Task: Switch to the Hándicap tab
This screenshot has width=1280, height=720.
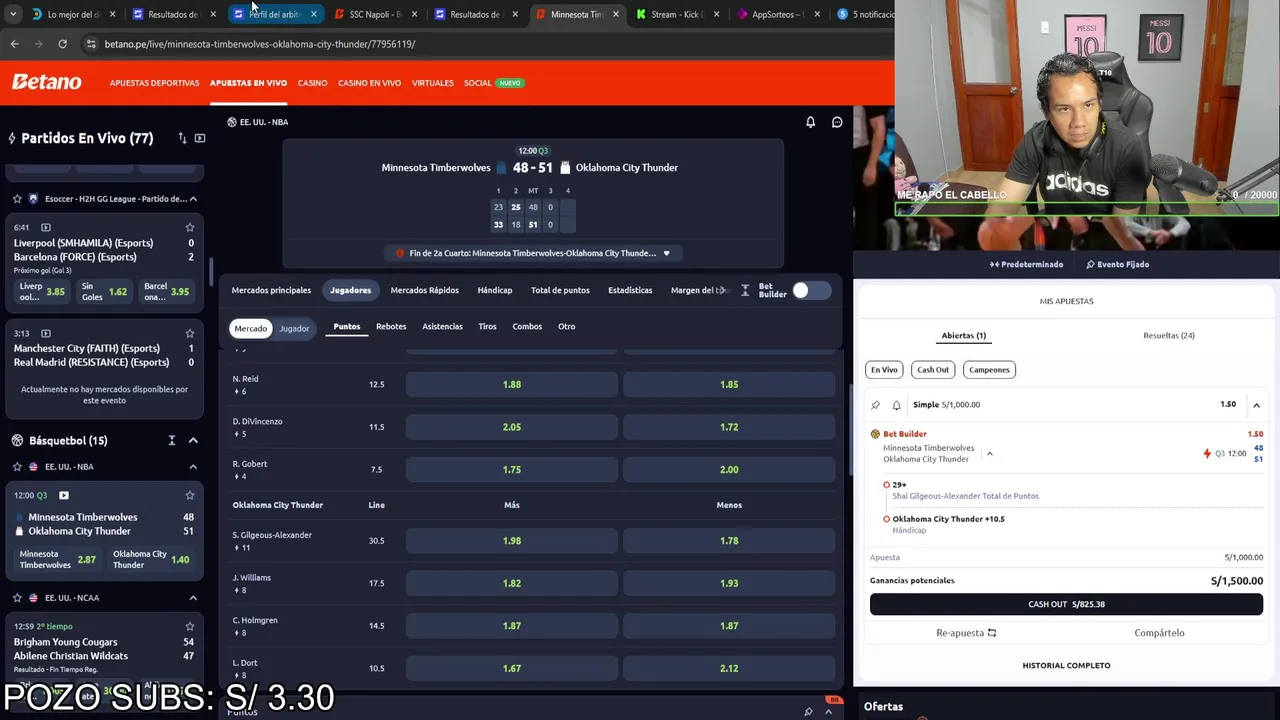Action: pos(494,290)
